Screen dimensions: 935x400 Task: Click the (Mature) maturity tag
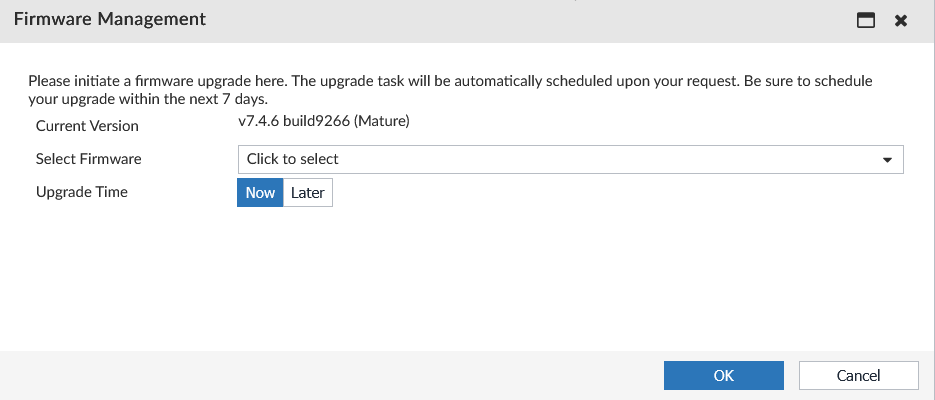click(x=383, y=122)
